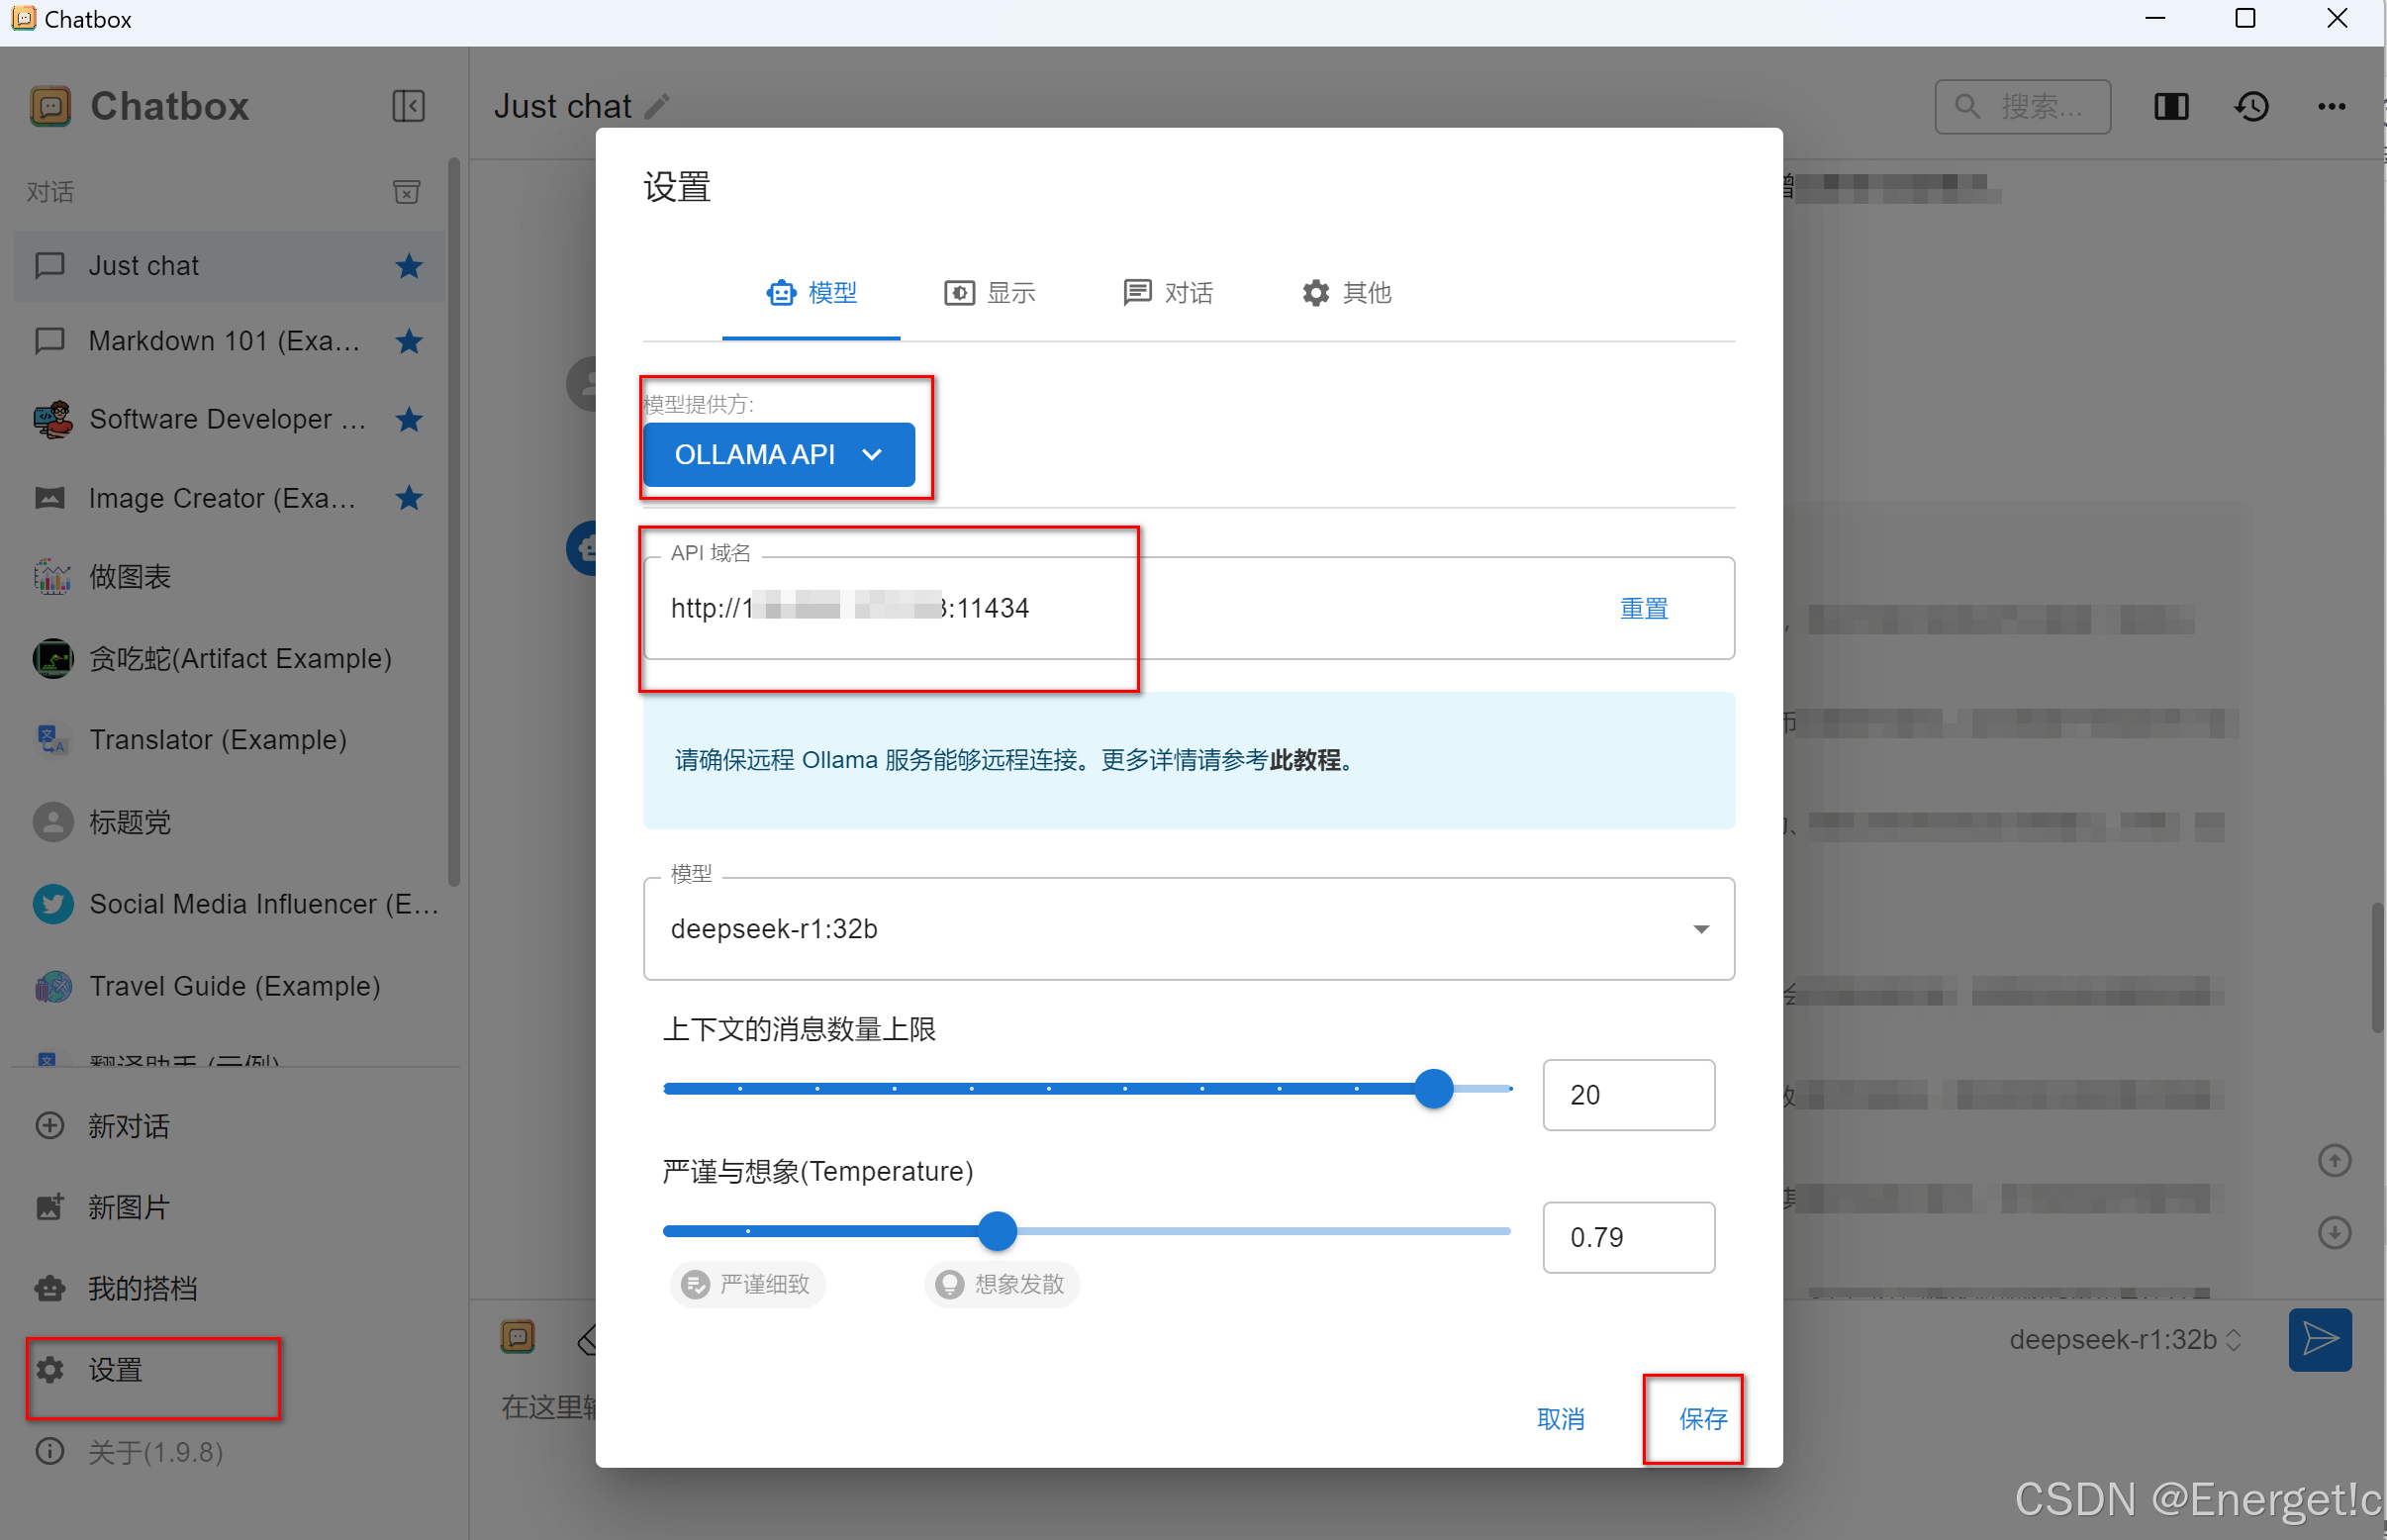Open the history clock icon in header

tap(2251, 106)
